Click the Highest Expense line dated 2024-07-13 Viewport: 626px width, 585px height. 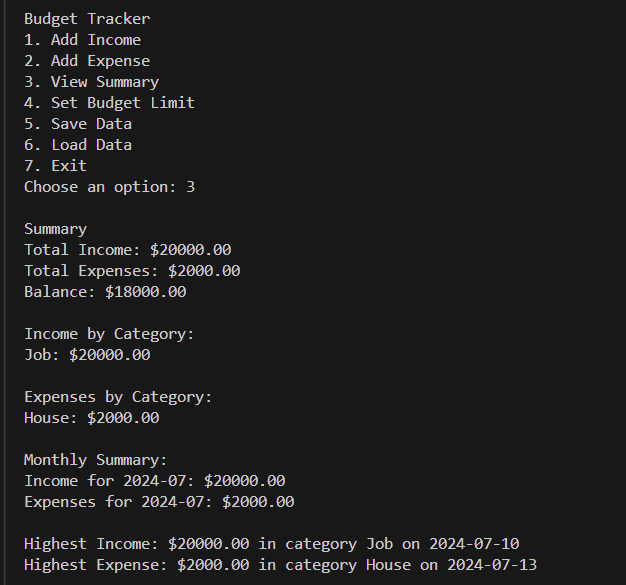click(281, 565)
